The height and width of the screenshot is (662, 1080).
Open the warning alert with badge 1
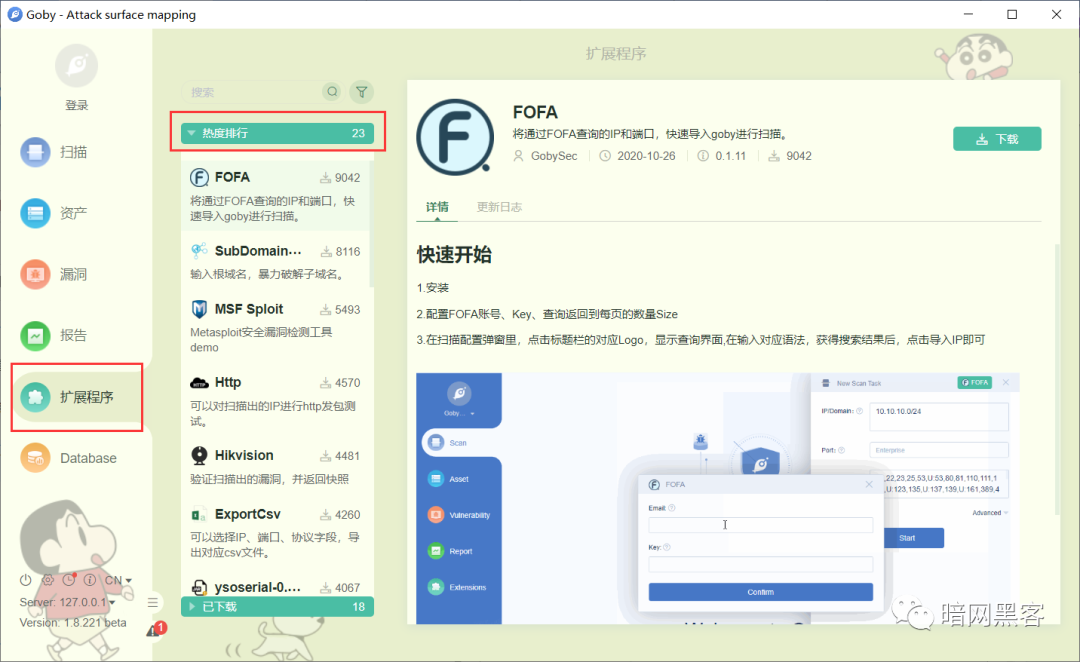(x=156, y=629)
